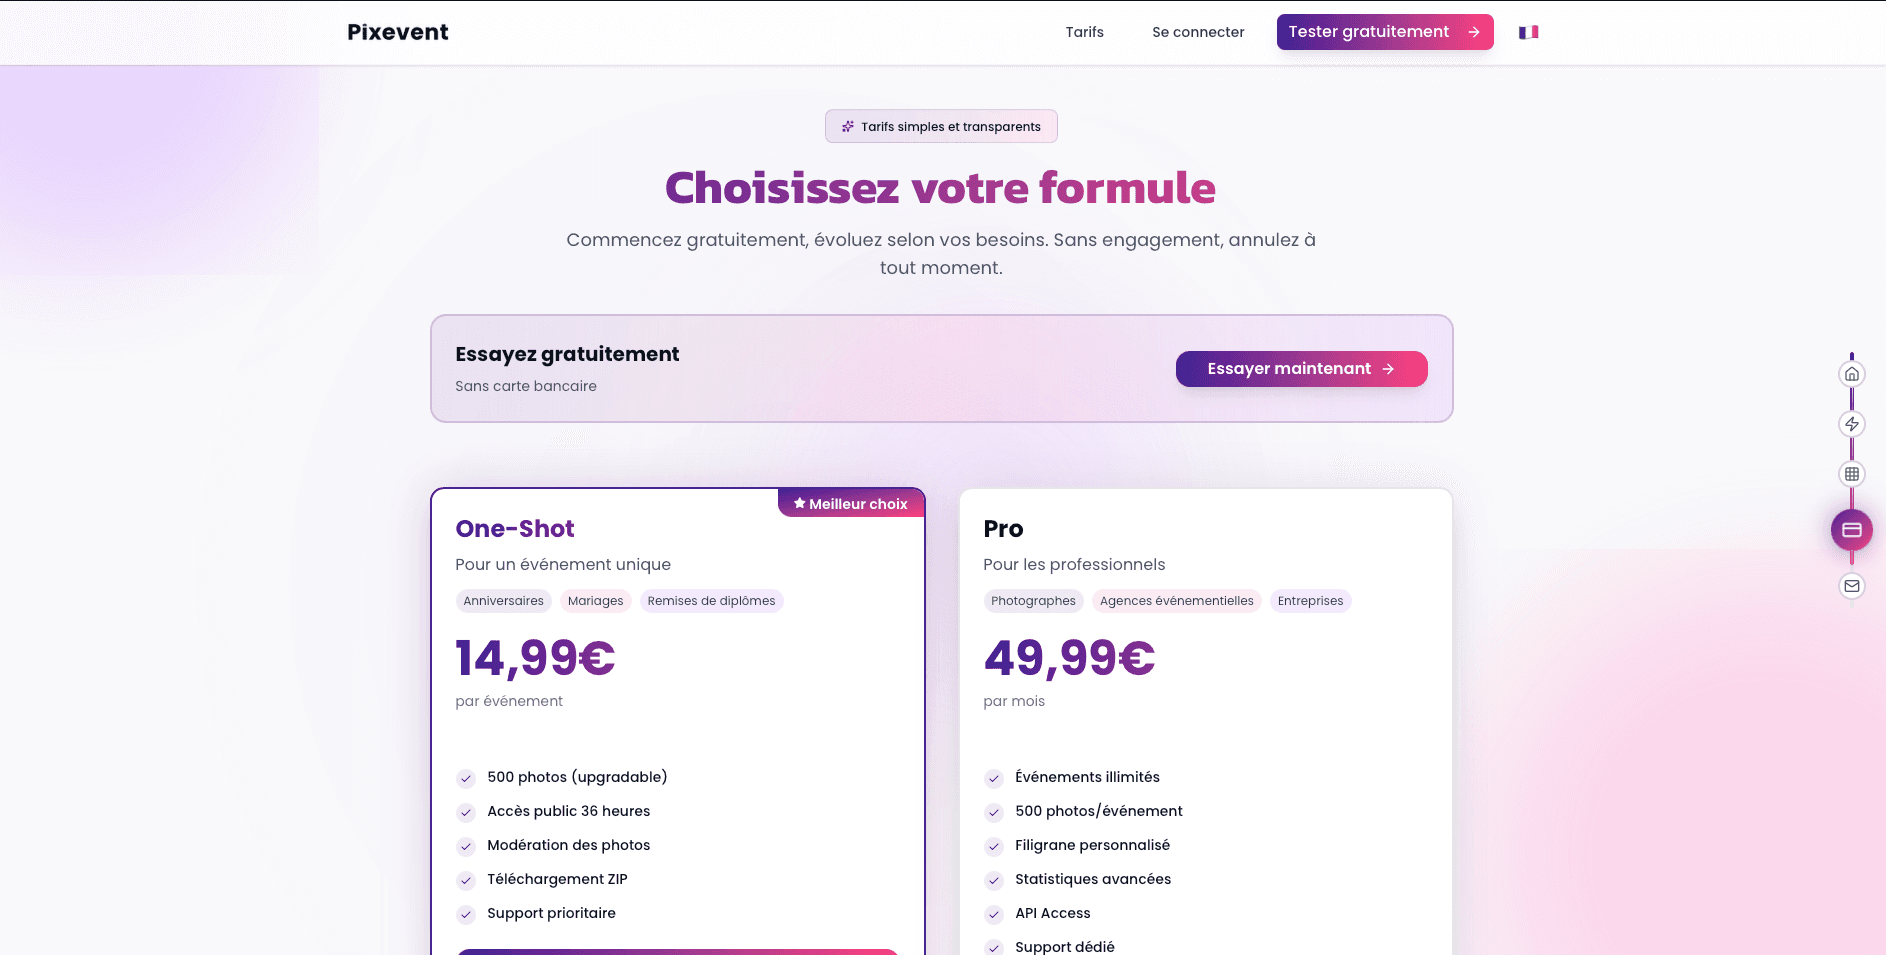Click the grid icon in side navigation
This screenshot has height=955, width=1886.
point(1852,474)
